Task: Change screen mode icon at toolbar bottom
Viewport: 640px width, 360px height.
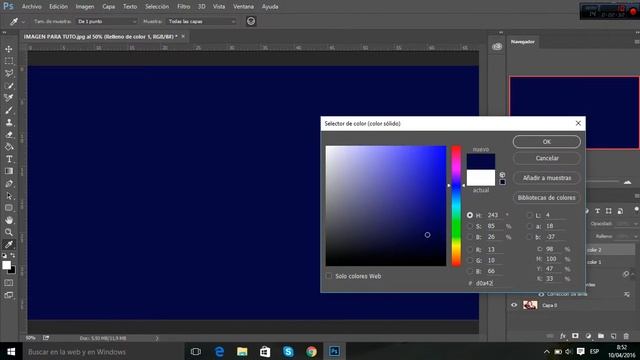Action: click(9, 295)
